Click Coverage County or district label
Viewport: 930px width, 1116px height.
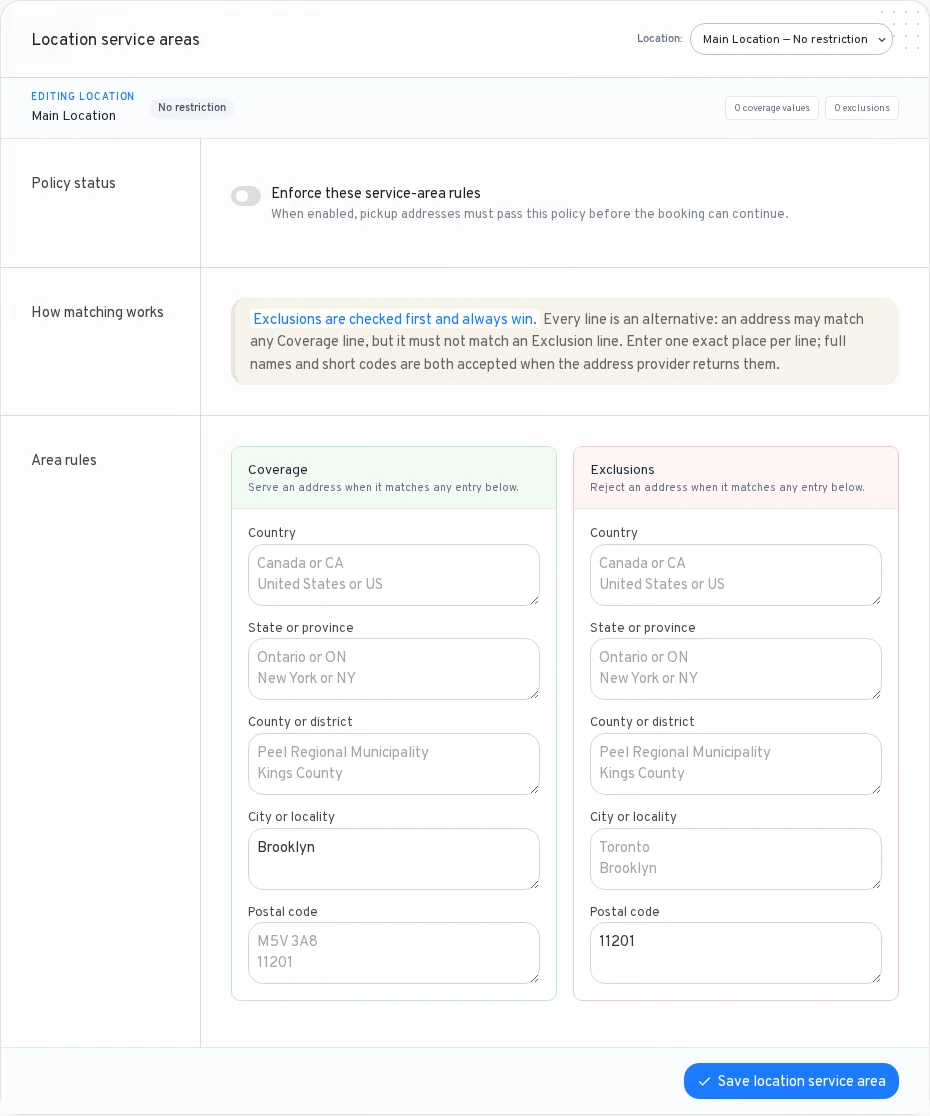click(x=300, y=722)
